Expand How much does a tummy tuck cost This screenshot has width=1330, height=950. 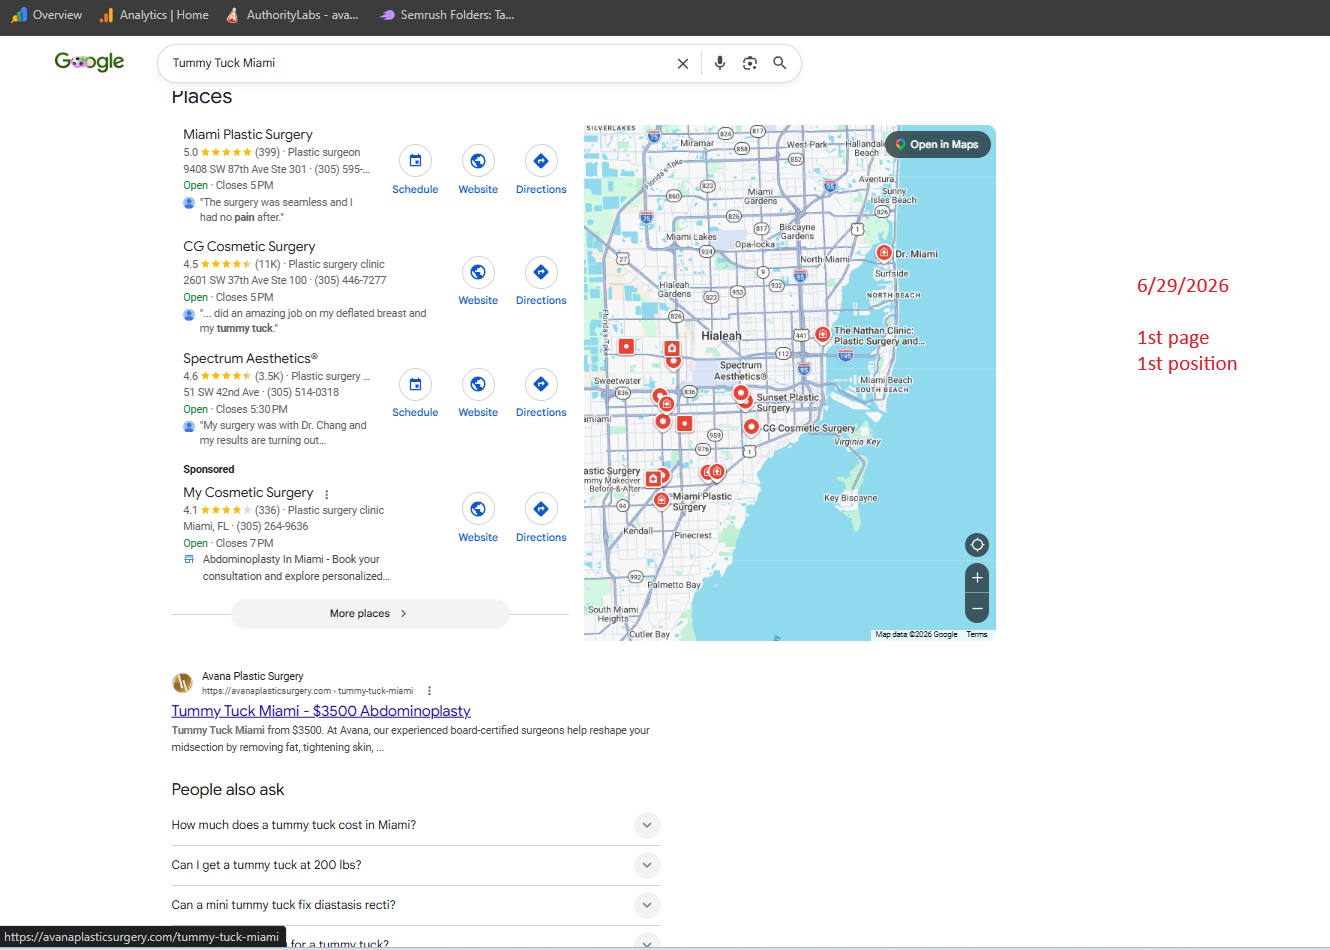(416, 825)
